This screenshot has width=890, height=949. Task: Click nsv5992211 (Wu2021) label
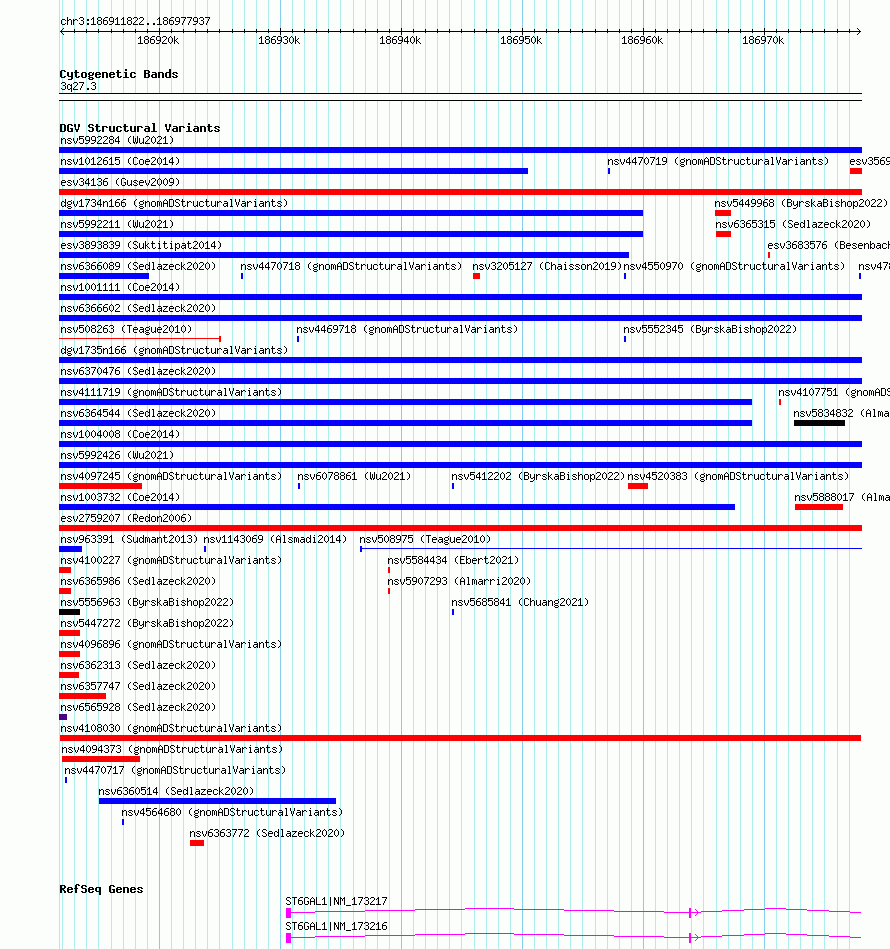click(x=117, y=225)
